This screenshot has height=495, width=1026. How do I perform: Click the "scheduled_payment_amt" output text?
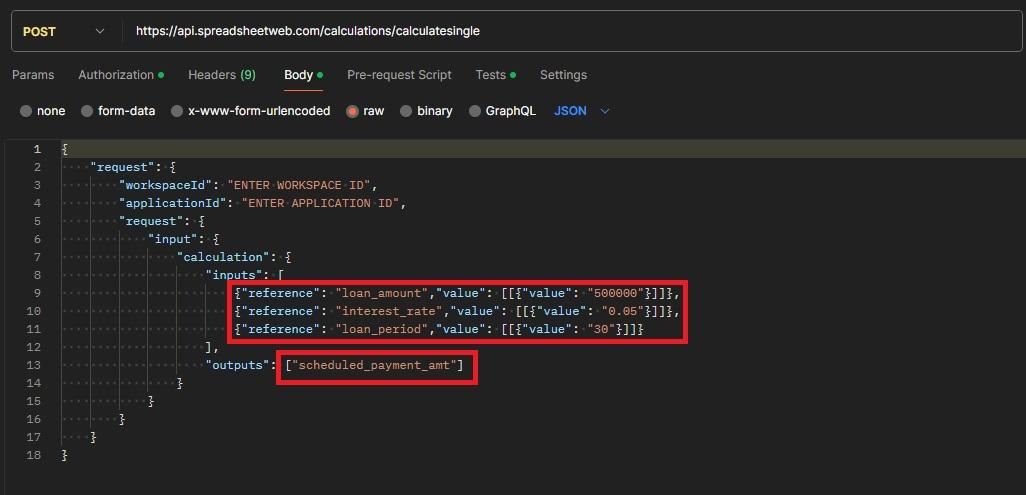pyautogui.click(x=374, y=365)
